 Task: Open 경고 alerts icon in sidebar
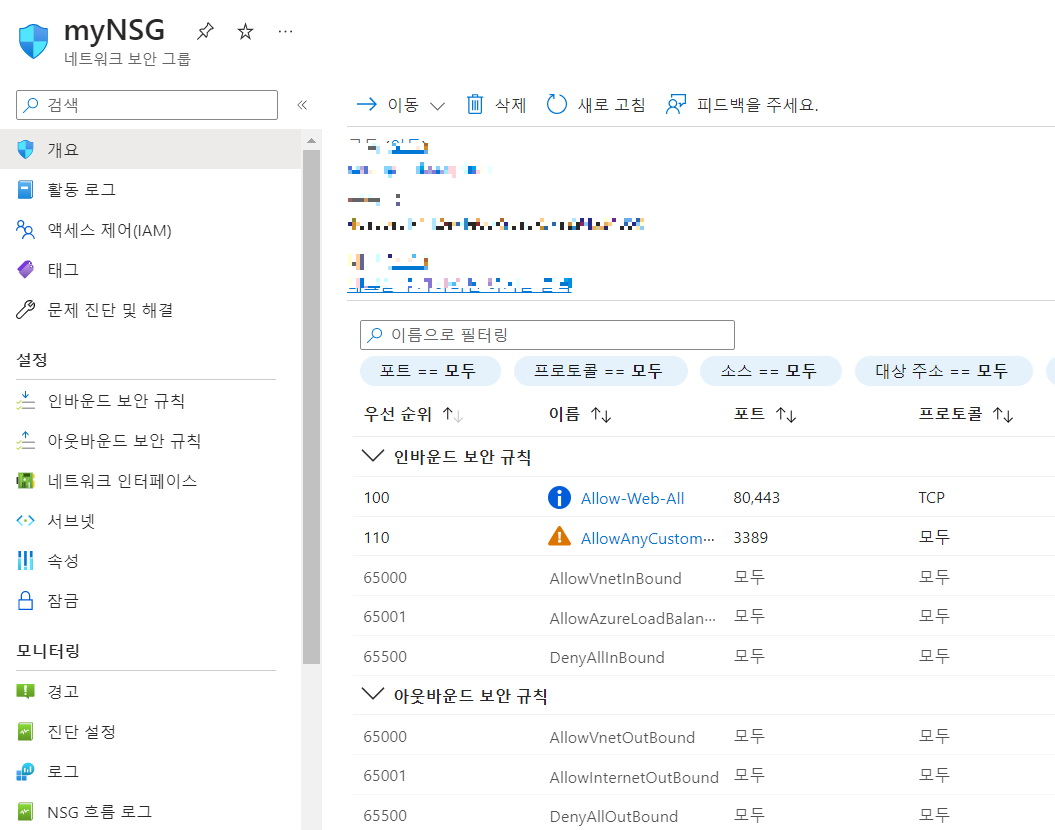[26, 691]
